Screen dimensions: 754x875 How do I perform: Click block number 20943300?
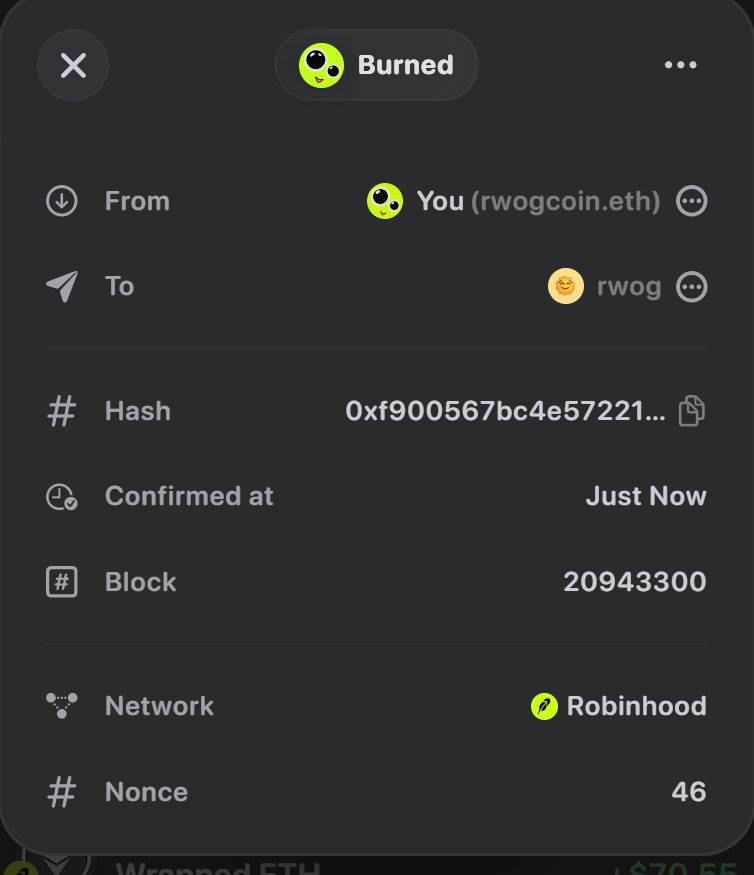pyautogui.click(x=635, y=582)
